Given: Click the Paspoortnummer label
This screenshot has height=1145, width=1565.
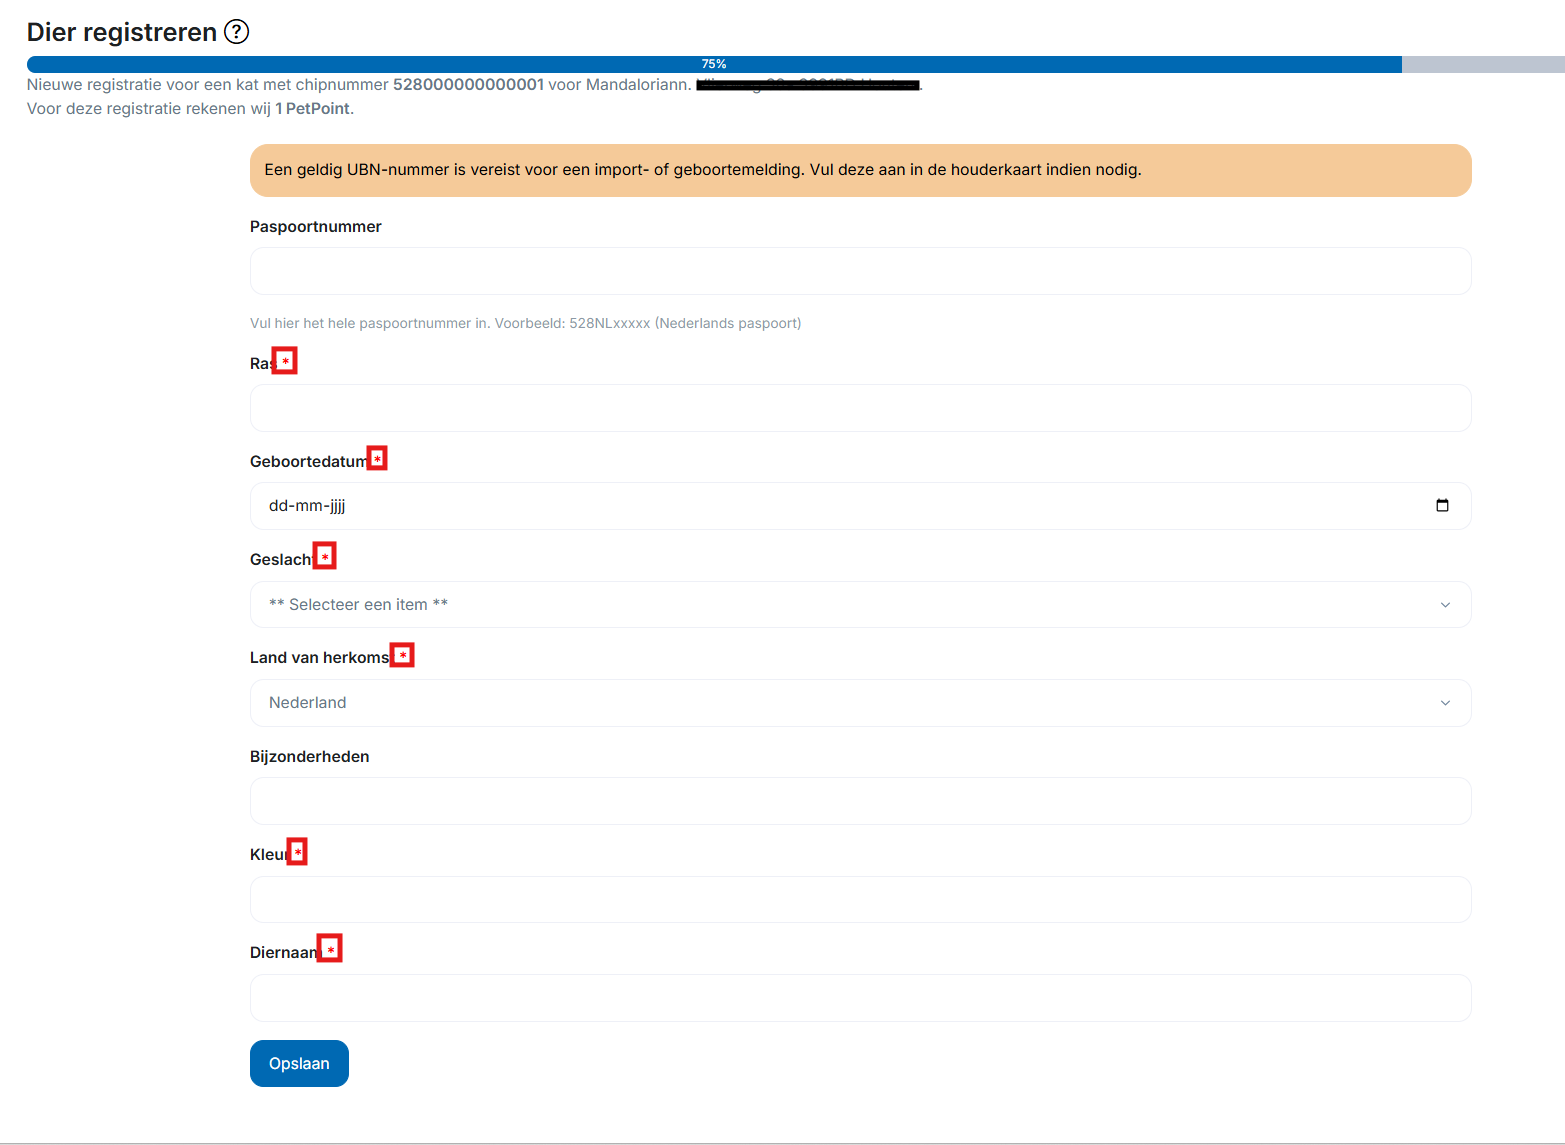Looking at the screenshot, I should (315, 227).
